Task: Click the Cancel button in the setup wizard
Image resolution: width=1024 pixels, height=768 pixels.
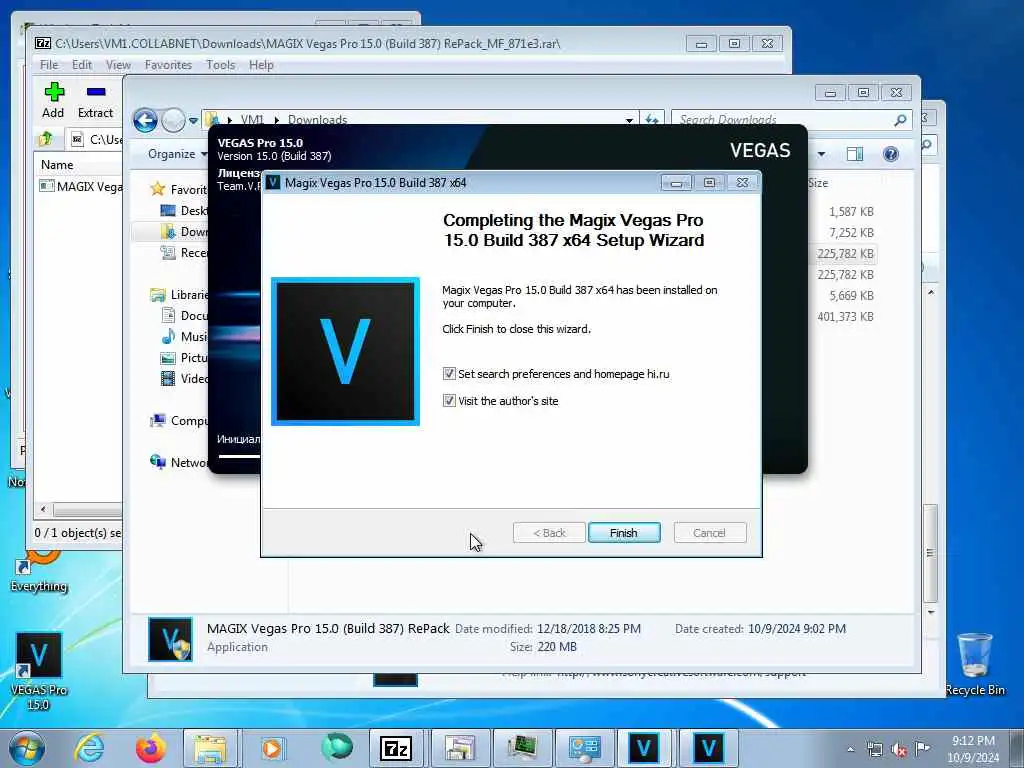Action: [x=709, y=533]
